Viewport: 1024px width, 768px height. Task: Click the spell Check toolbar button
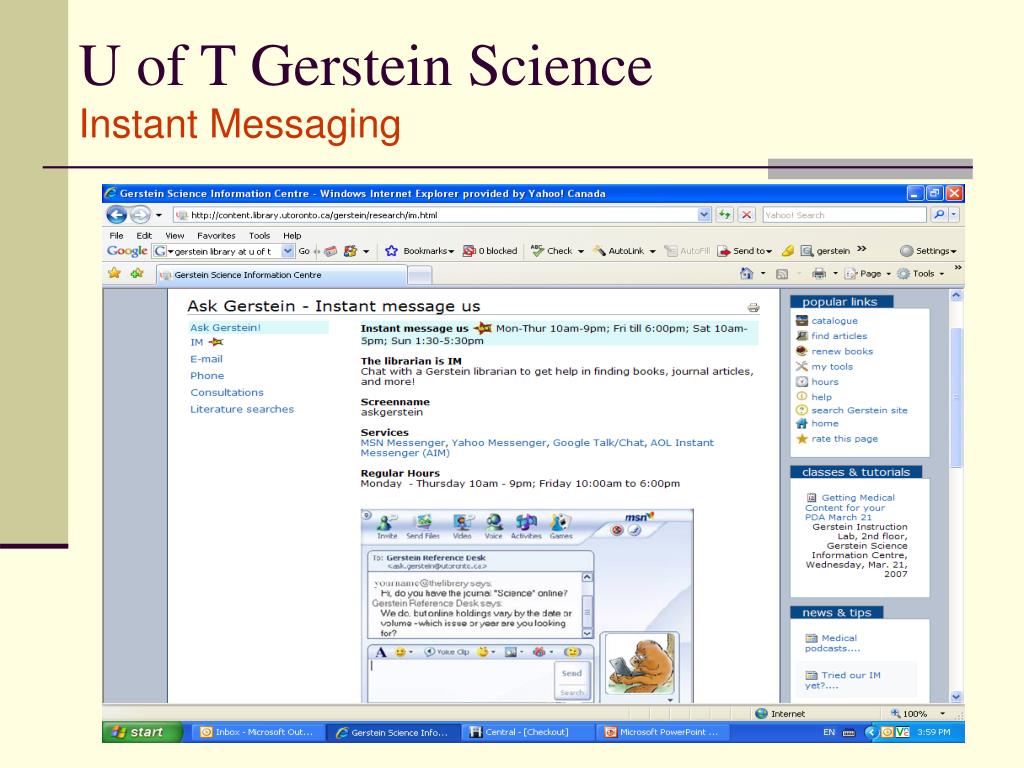tap(557, 251)
